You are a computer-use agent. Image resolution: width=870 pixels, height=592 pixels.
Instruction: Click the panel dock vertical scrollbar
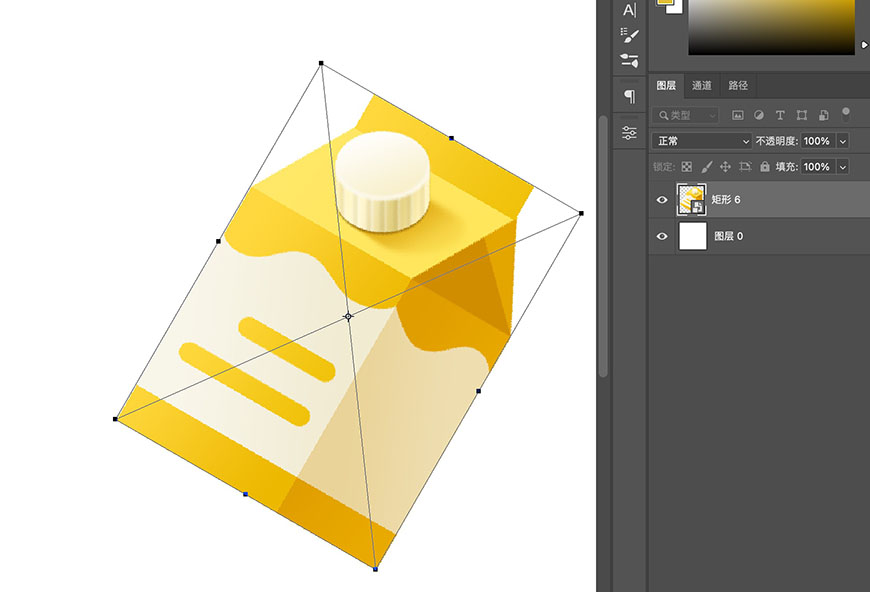(x=603, y=246)
